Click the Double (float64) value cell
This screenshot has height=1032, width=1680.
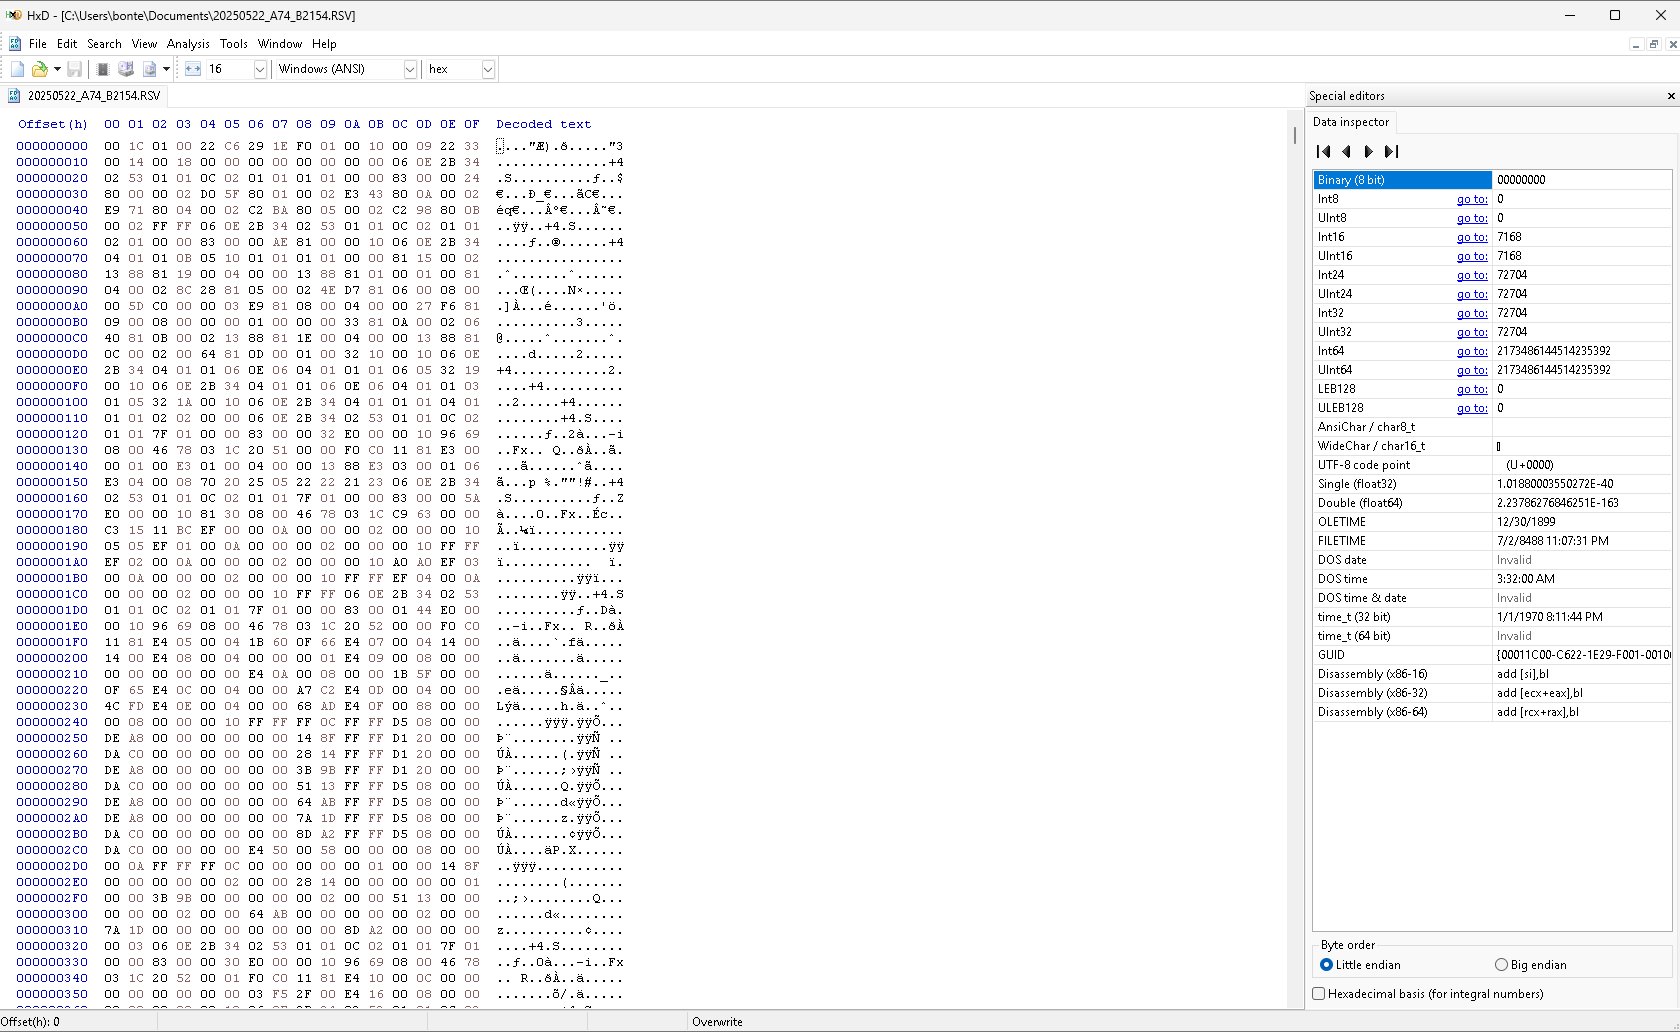point(1581,503)
